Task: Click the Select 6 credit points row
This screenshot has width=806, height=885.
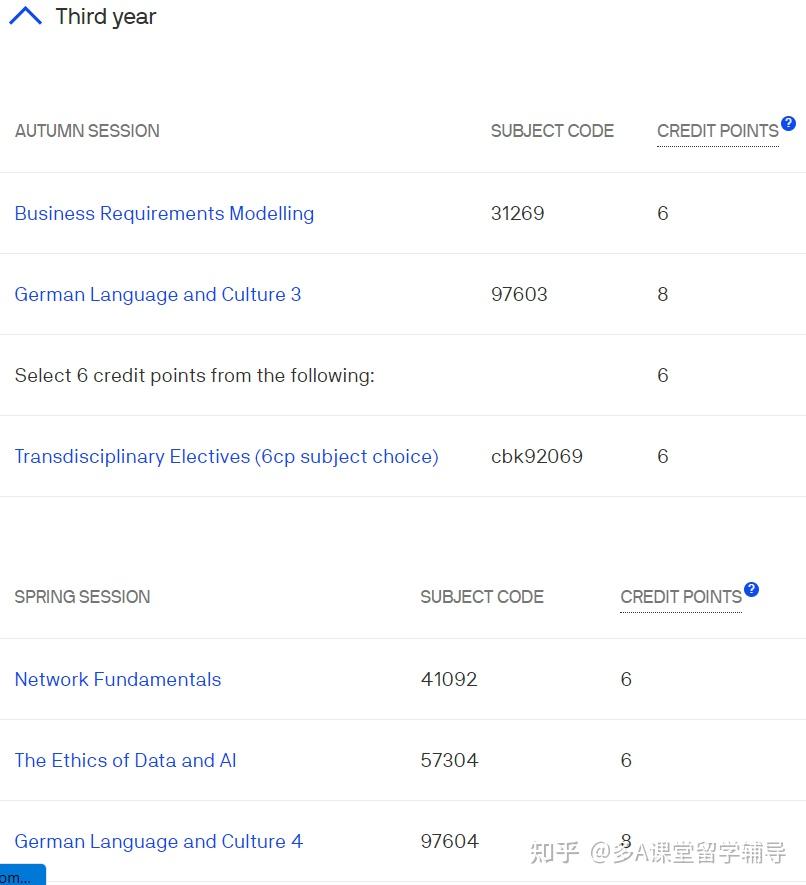Action: coord(403,375)
